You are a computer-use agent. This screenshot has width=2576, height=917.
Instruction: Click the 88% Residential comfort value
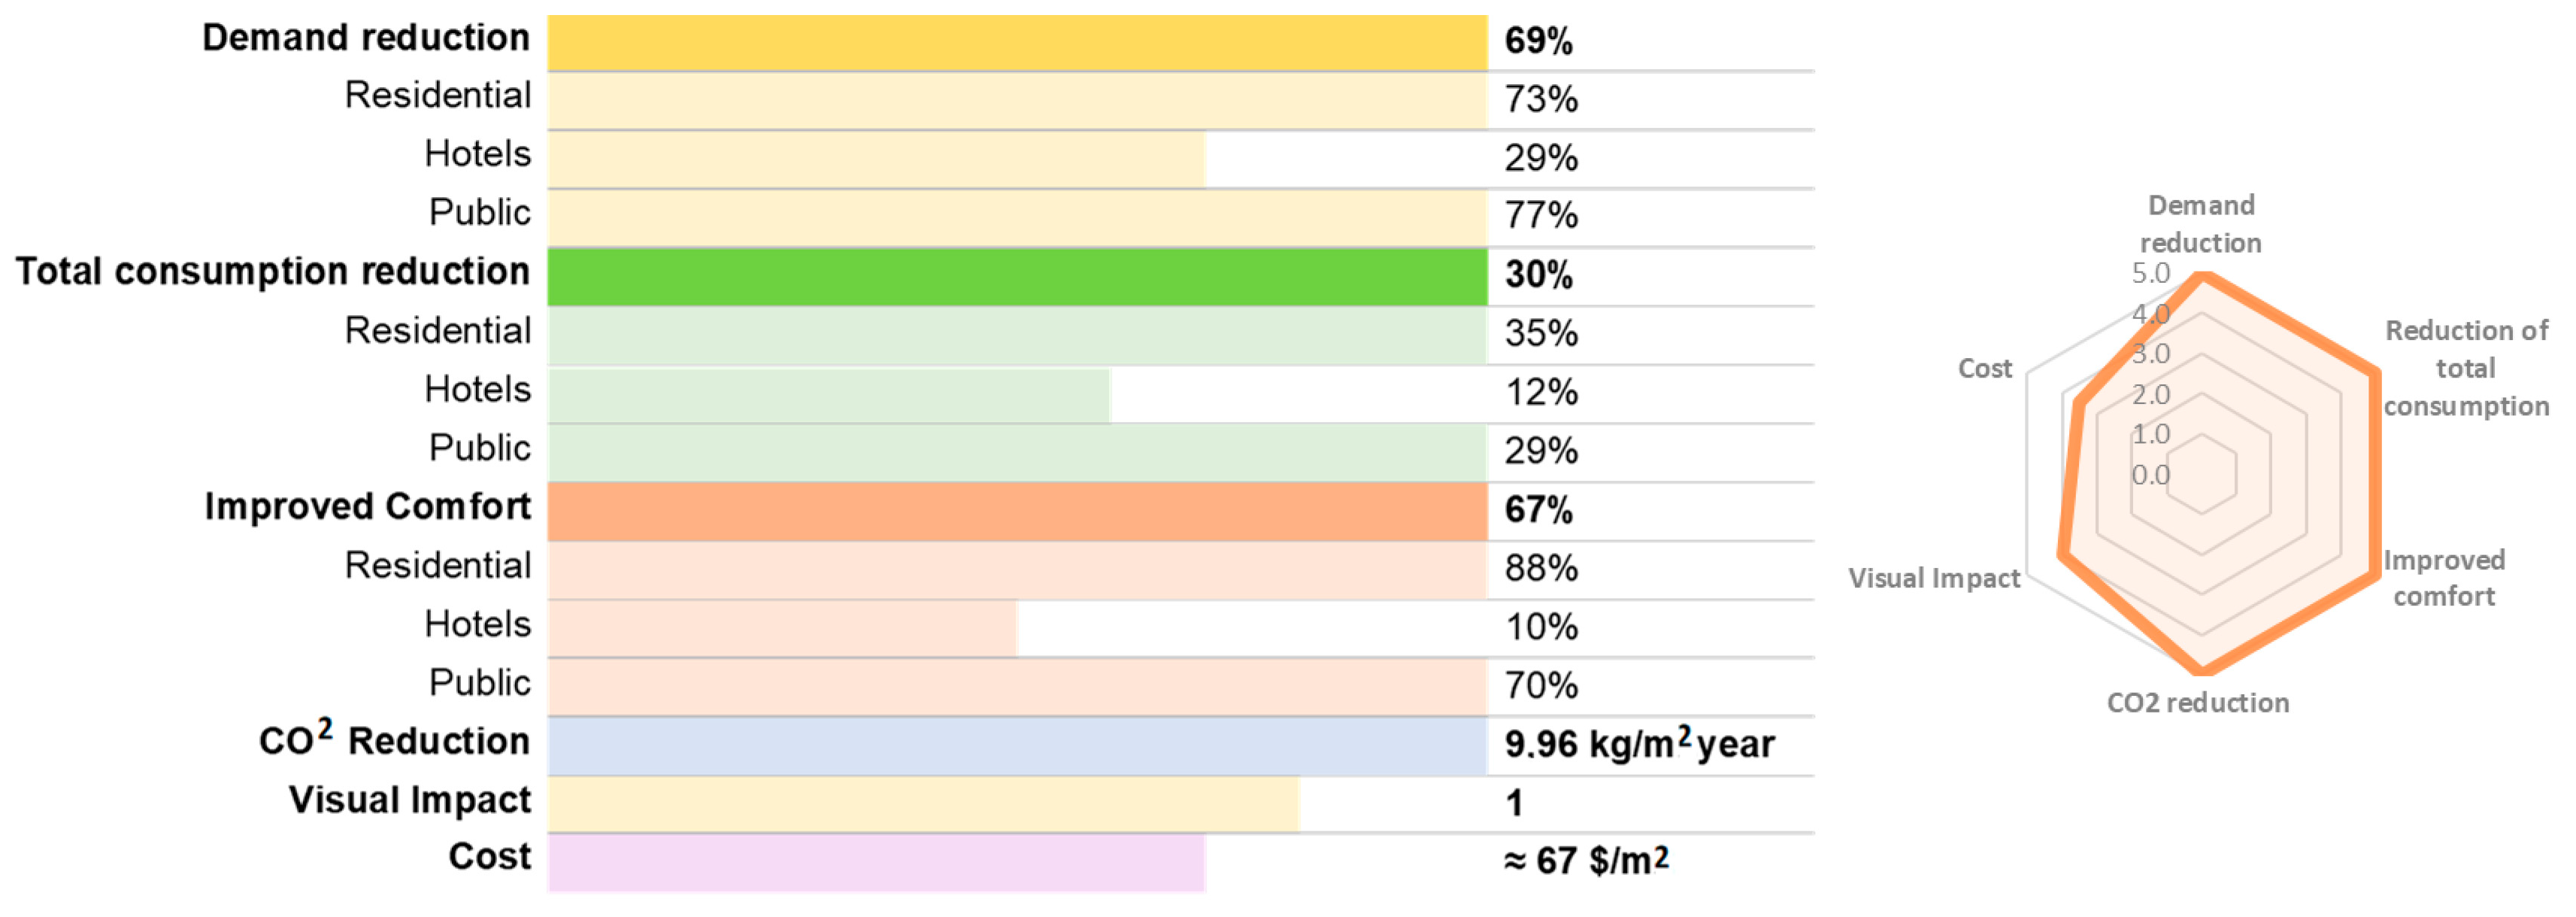point(1541,569)
